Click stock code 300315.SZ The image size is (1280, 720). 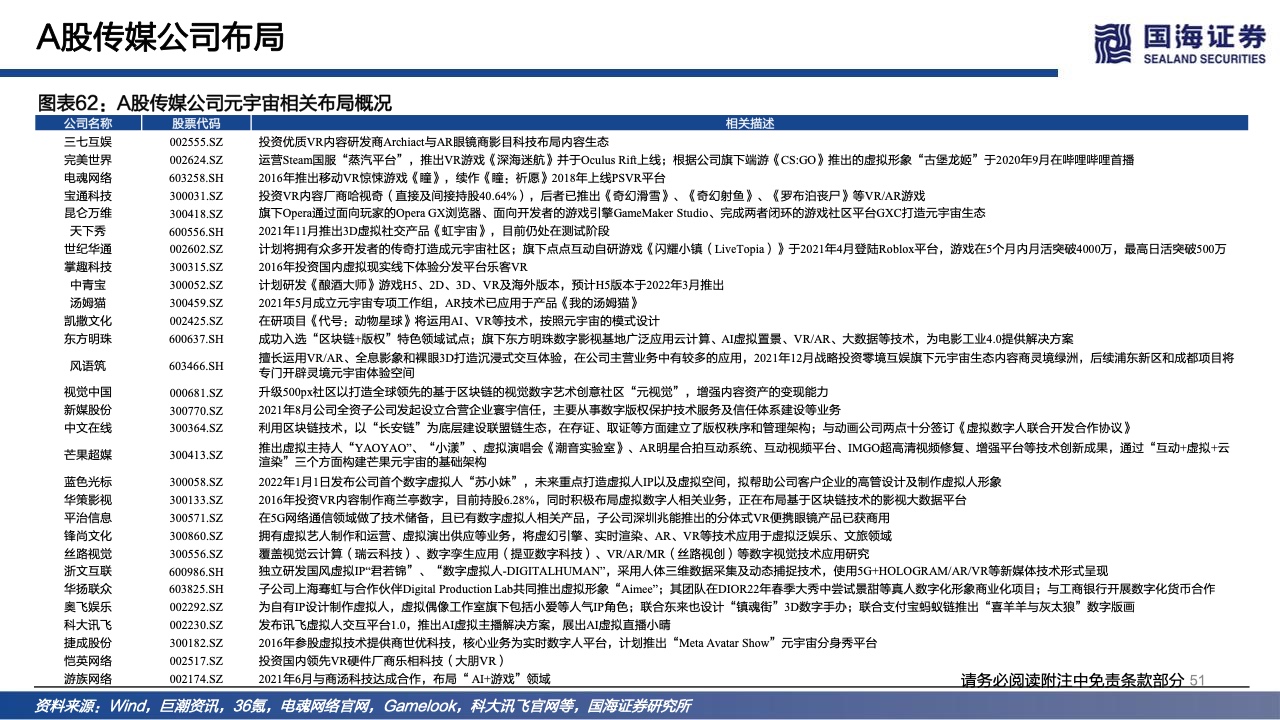(x=196, y=267)
